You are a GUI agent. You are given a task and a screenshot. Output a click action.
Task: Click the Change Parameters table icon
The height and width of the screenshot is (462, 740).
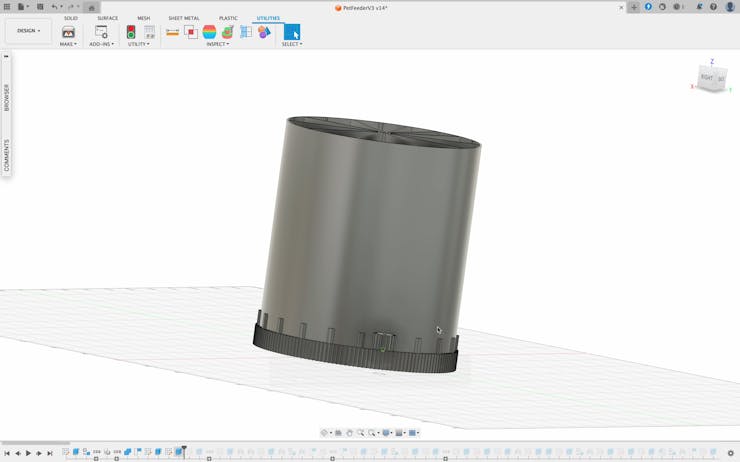(x=149, y=32)
